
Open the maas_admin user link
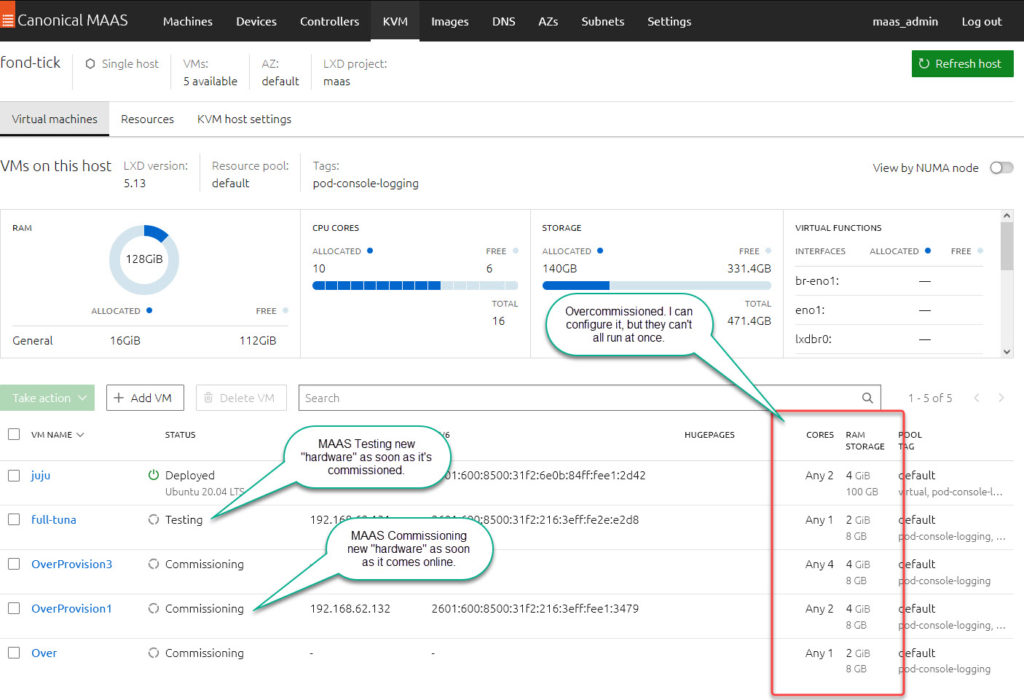tap(905, 21)
